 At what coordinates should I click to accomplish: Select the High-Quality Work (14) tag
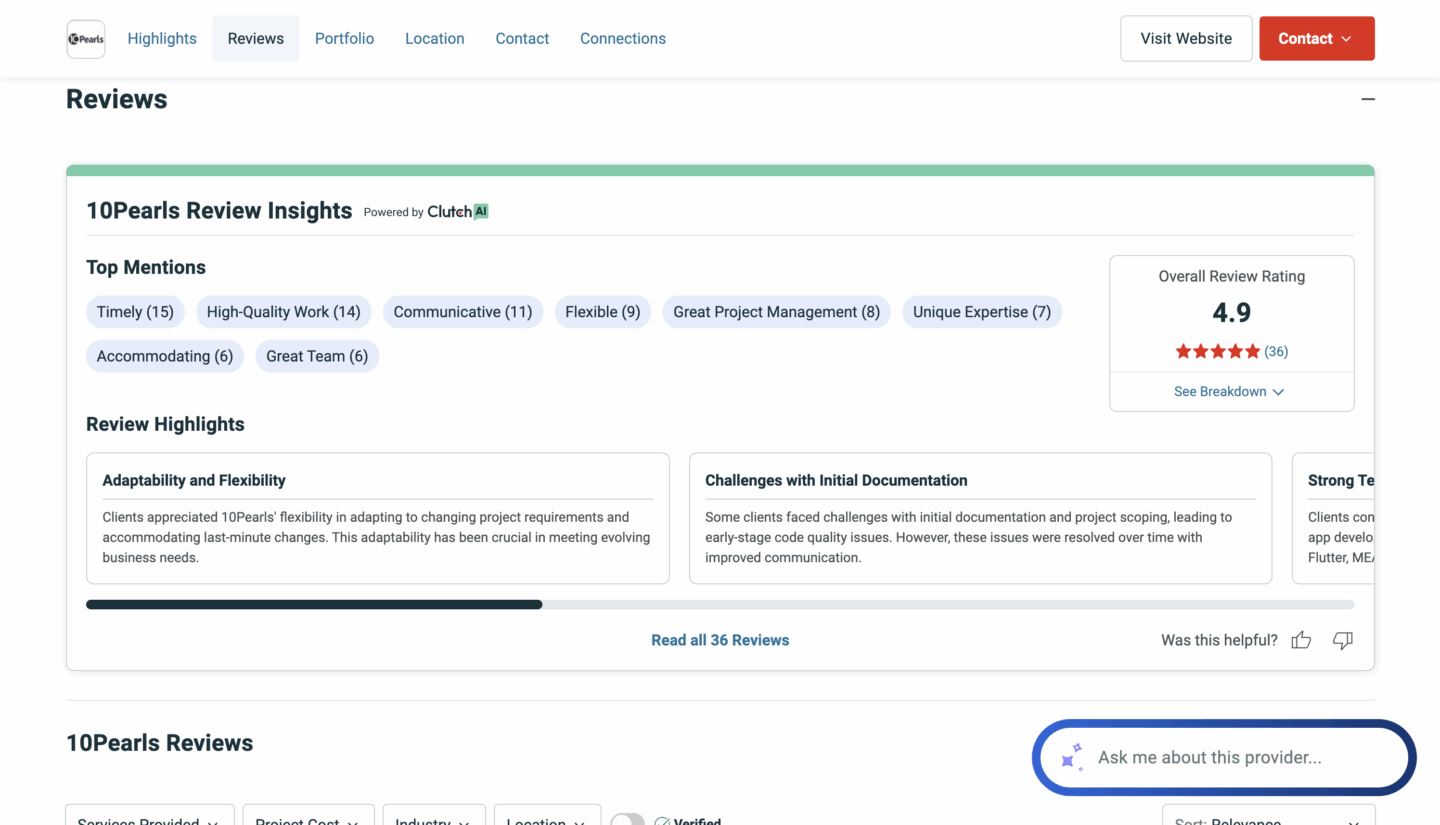[283, 312]
